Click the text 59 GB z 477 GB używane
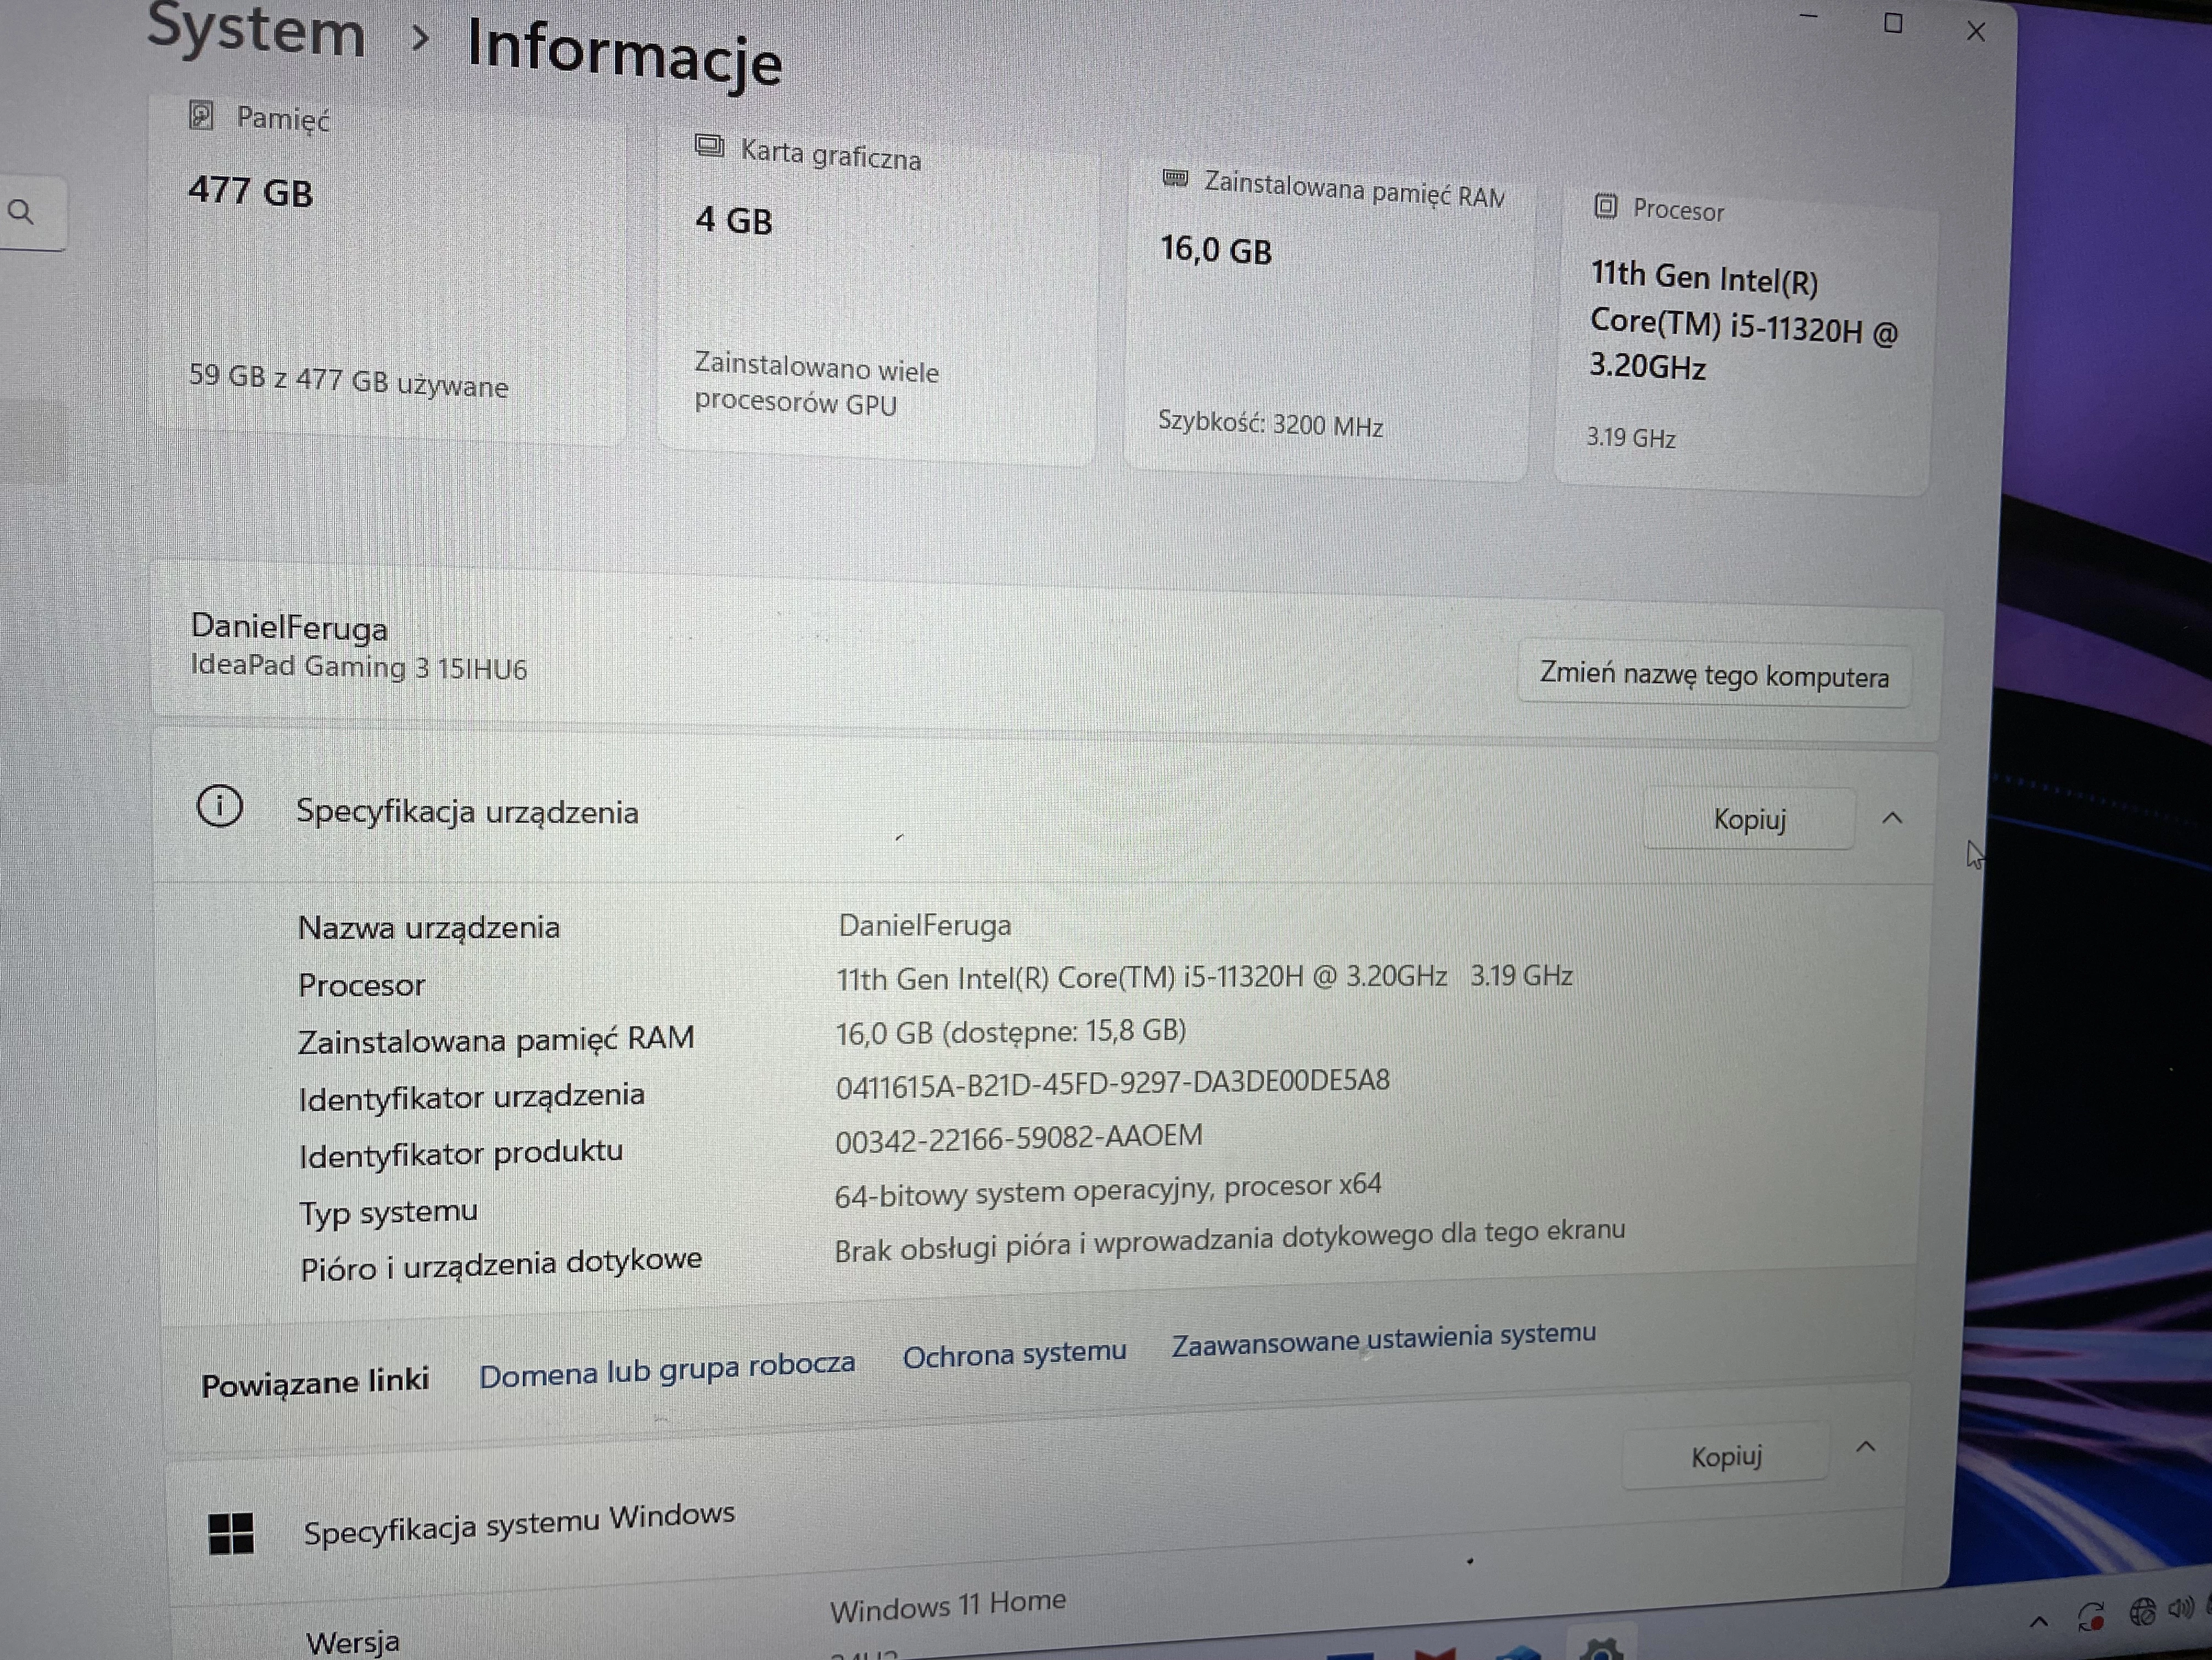The height and width of the screenshot is (1660, 2212). click(348, 381)
